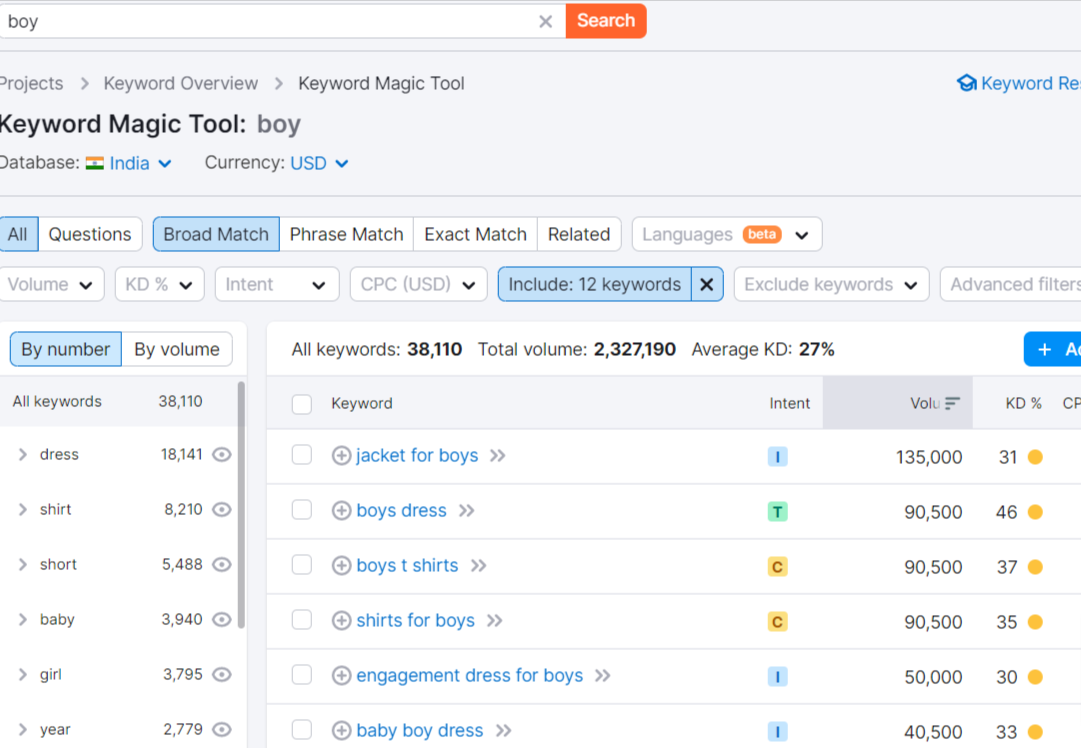Open the double arrow next to shirts for boys

pos(494,620)
